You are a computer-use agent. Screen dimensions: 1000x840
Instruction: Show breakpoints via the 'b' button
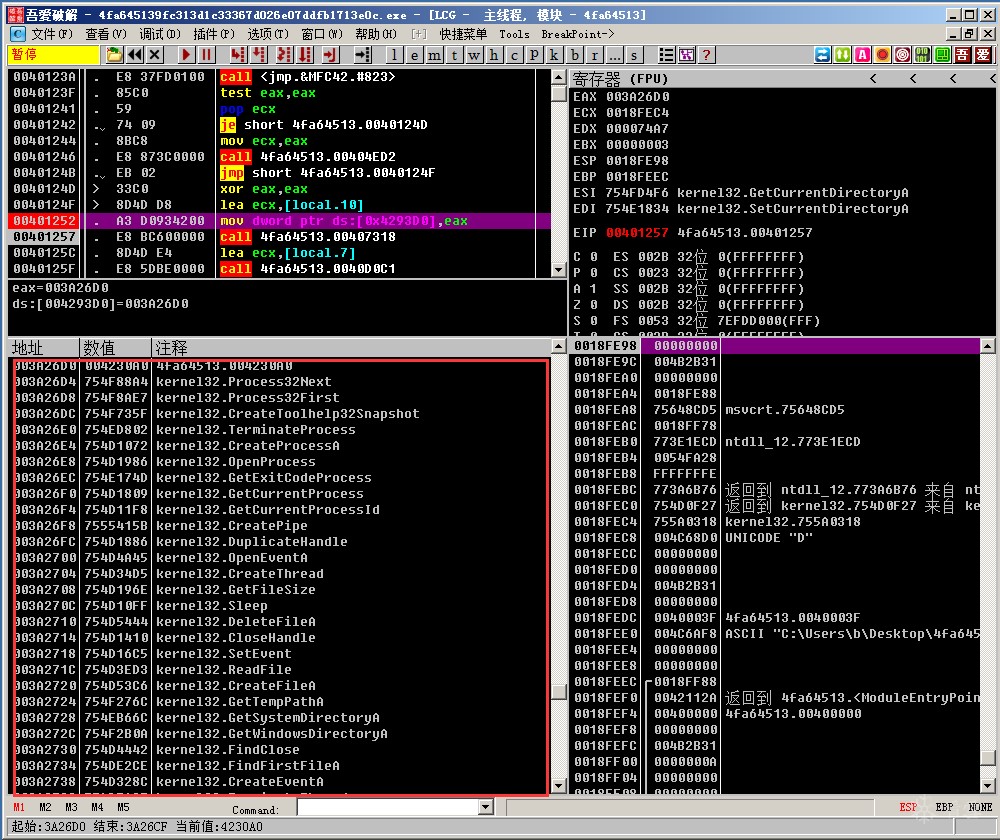575,55
